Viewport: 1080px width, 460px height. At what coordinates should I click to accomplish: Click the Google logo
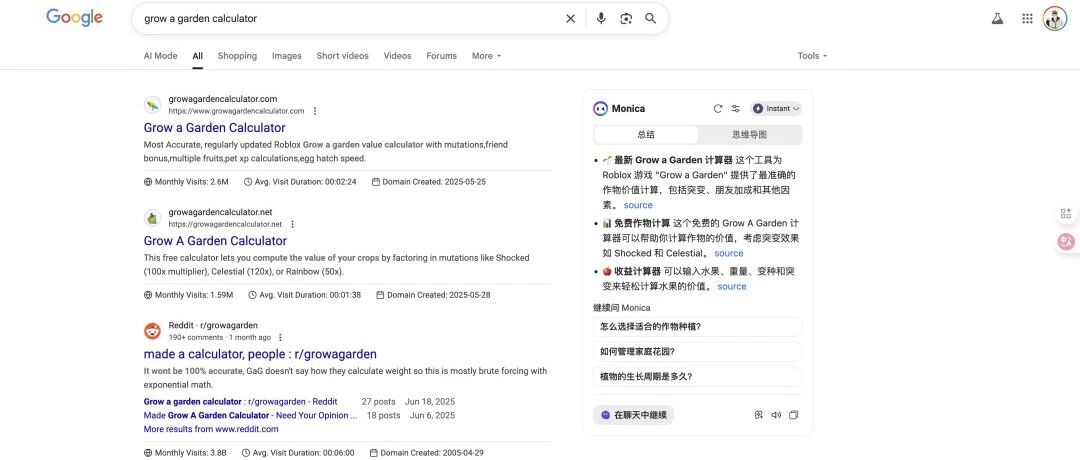(x=74, y=18)
